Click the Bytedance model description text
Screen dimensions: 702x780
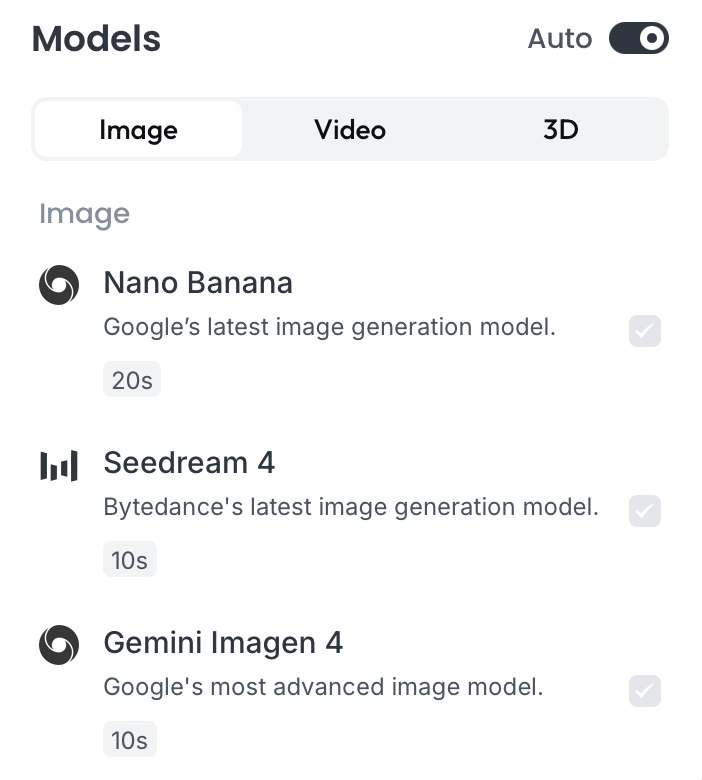(351, 507)
